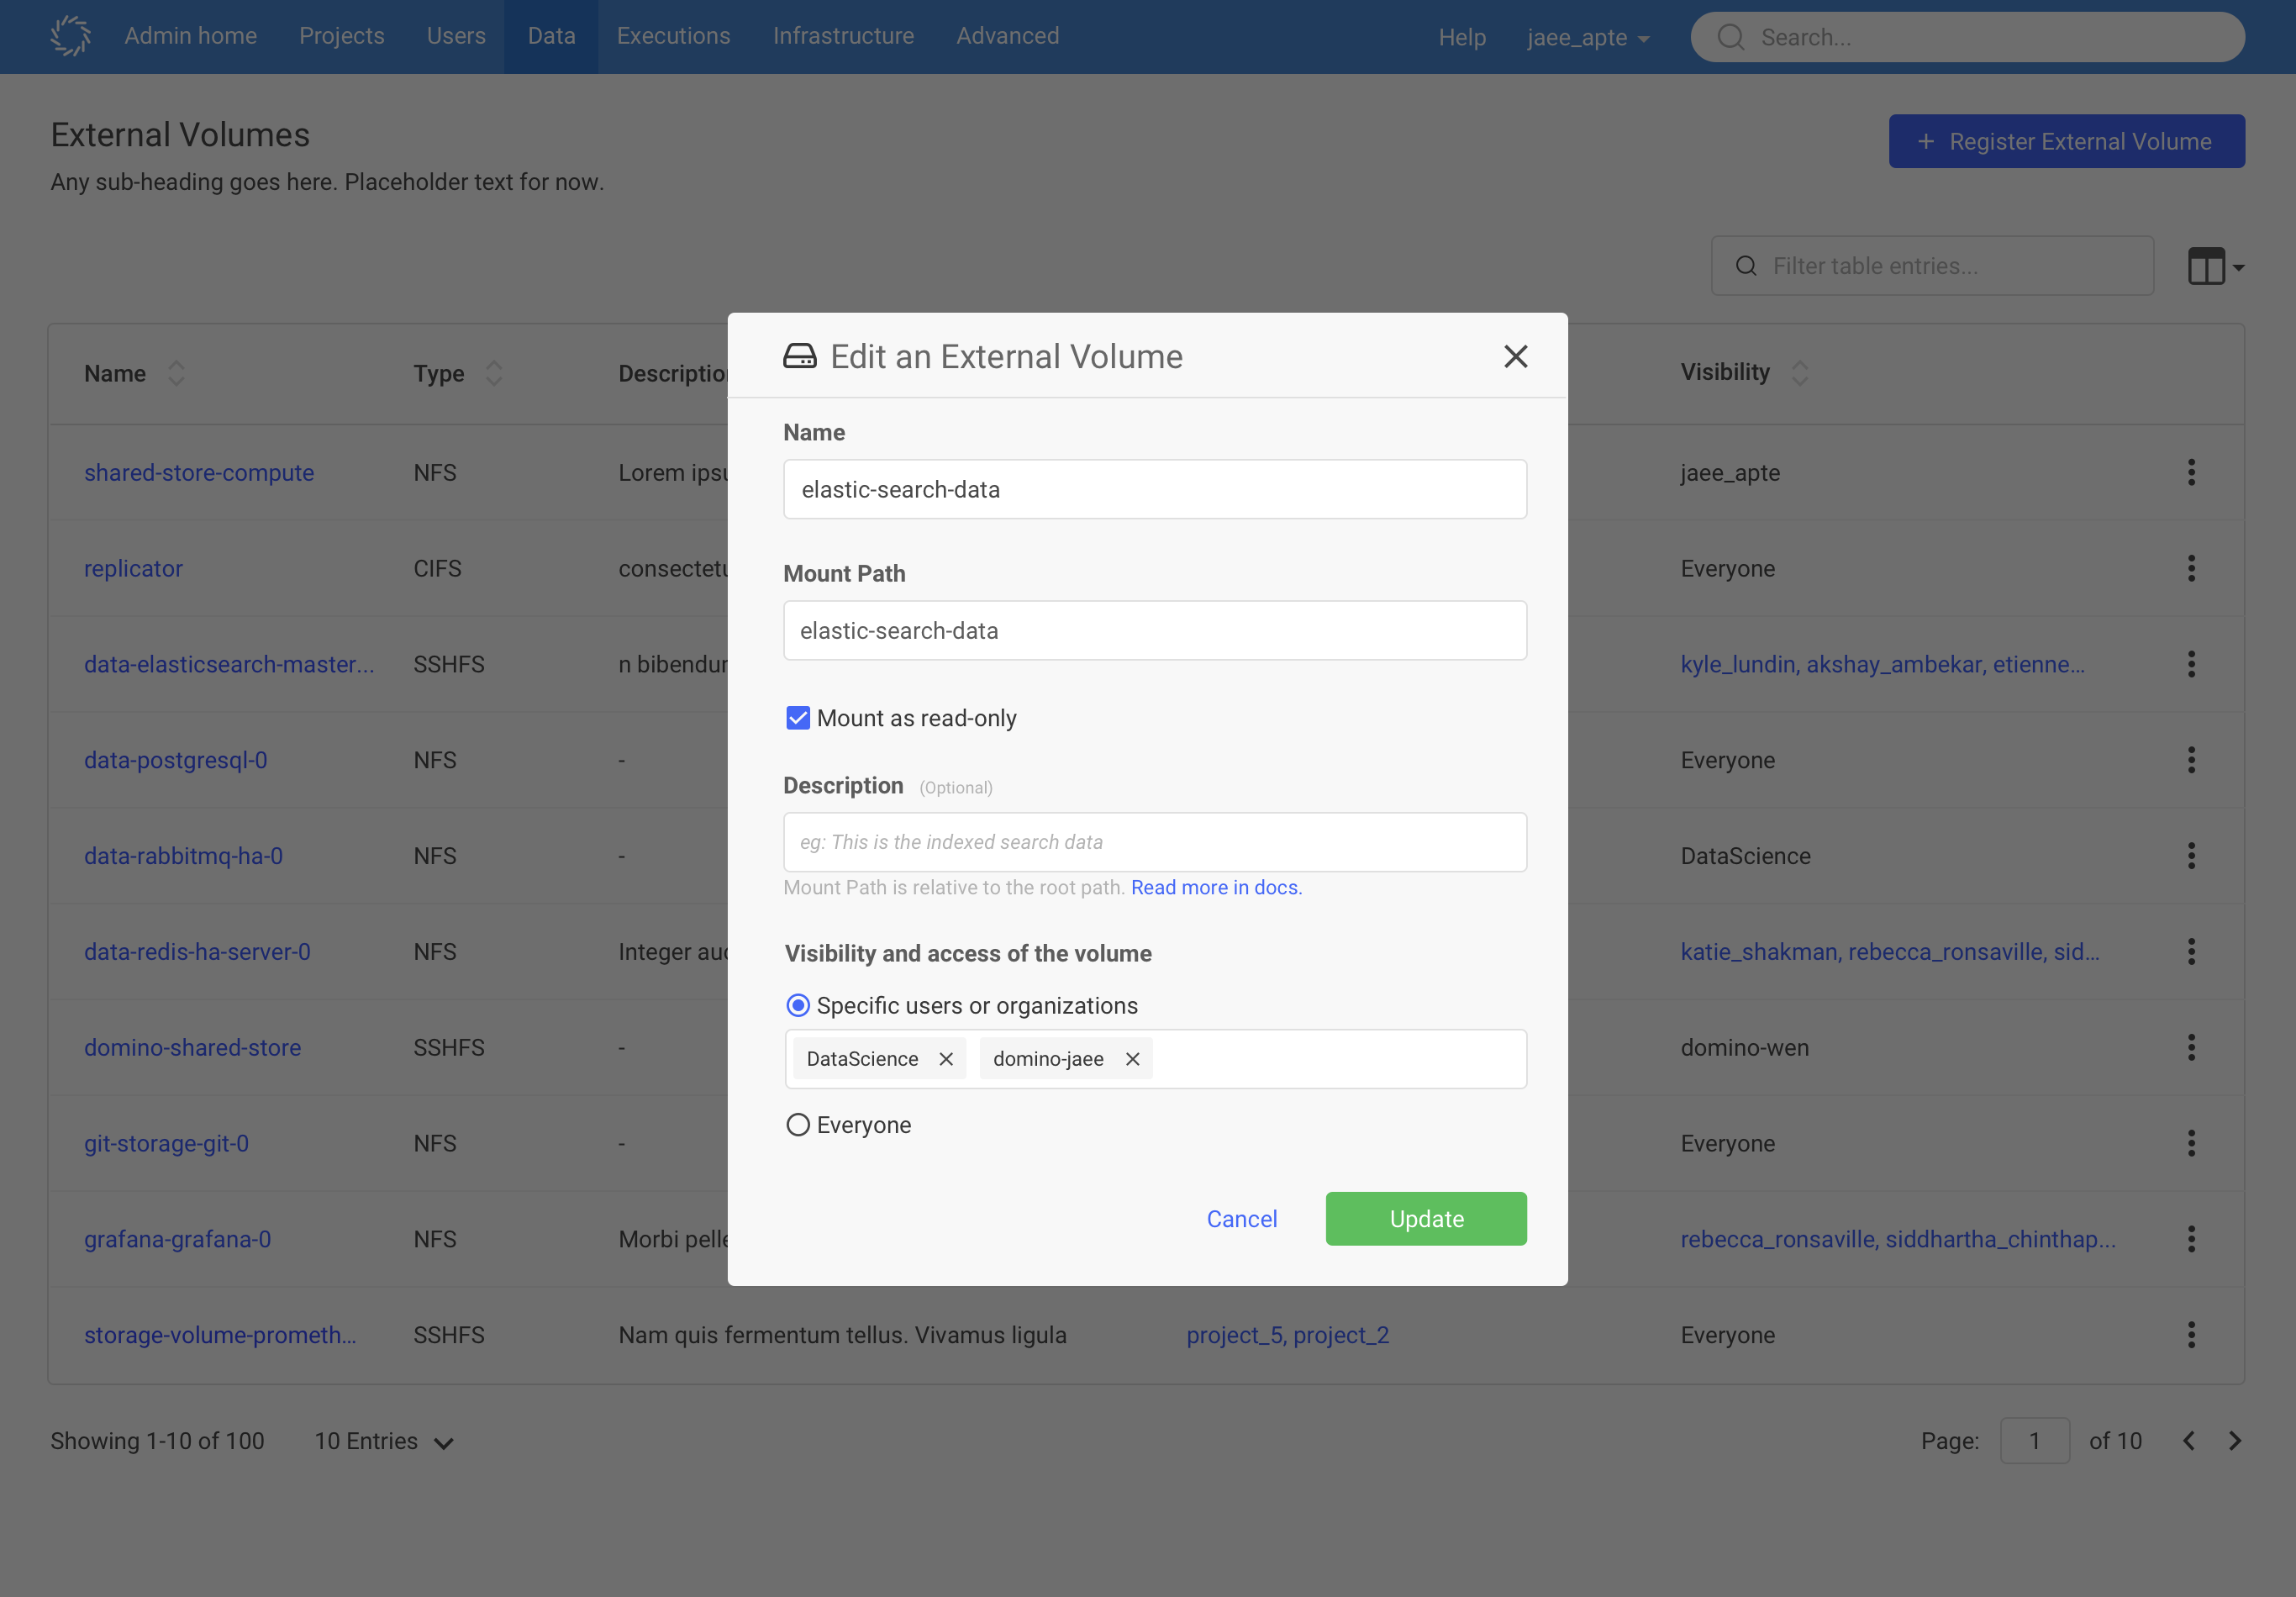Image resolution: width=2296 pixels, height=1597 pixels.
Task: Open the Projects nav item
Action: click(x=342, y=36)
